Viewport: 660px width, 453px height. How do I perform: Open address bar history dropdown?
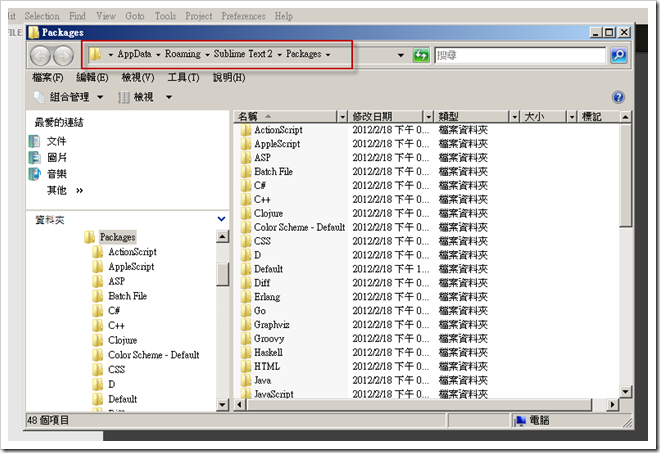pos(400,55)
